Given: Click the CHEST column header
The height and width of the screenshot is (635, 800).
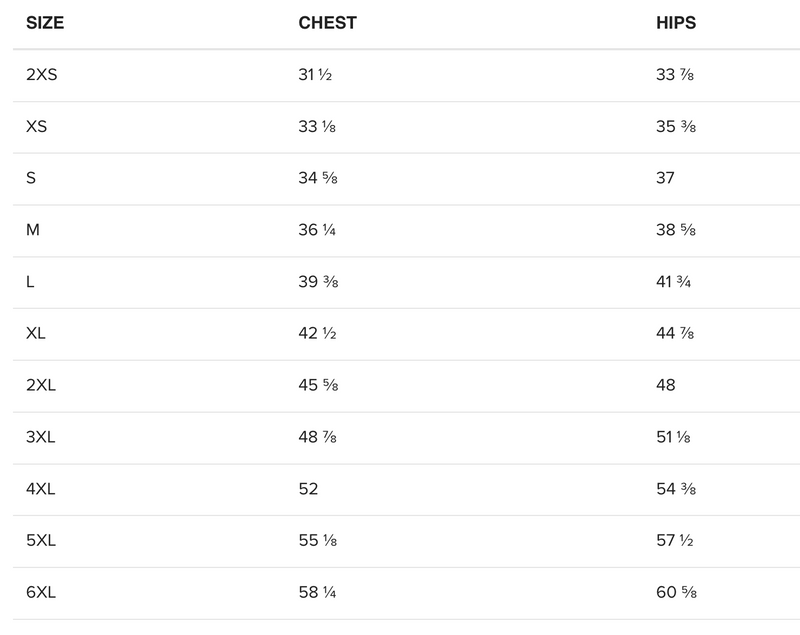Looking at the screenshot, I should 327,23.
